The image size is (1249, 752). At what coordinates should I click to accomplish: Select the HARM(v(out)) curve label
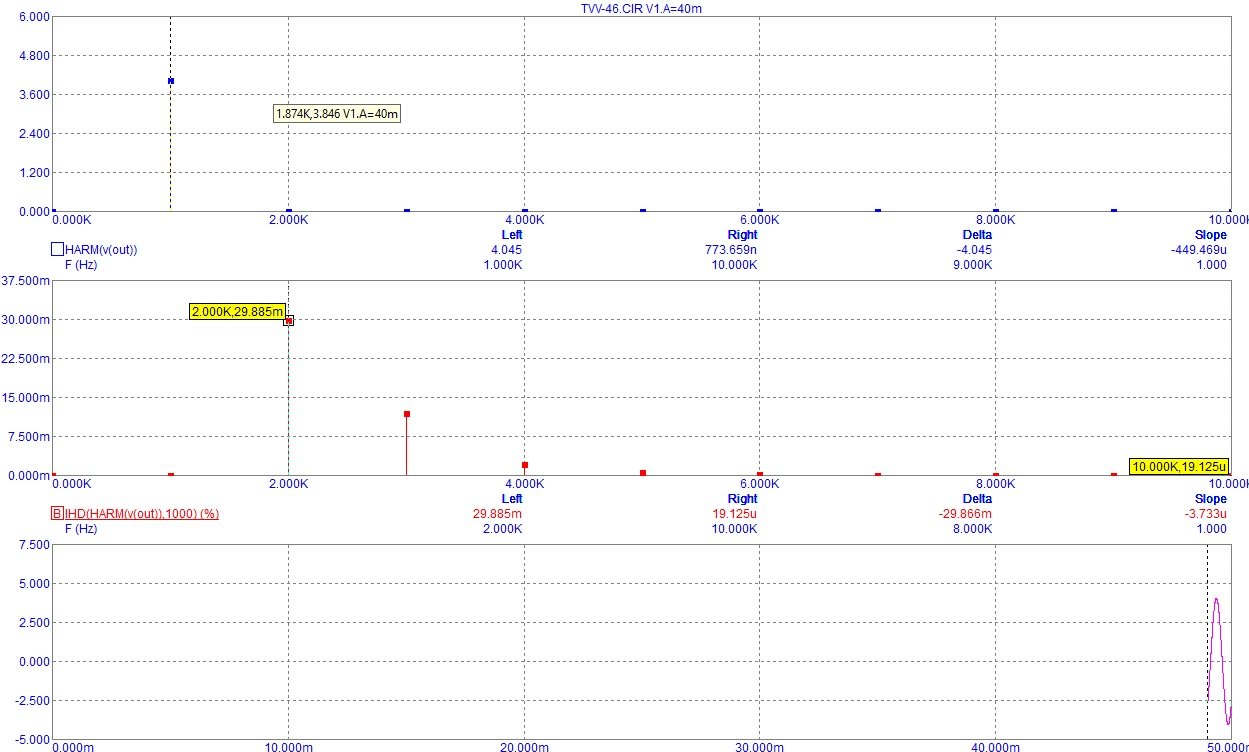(101, 250)
